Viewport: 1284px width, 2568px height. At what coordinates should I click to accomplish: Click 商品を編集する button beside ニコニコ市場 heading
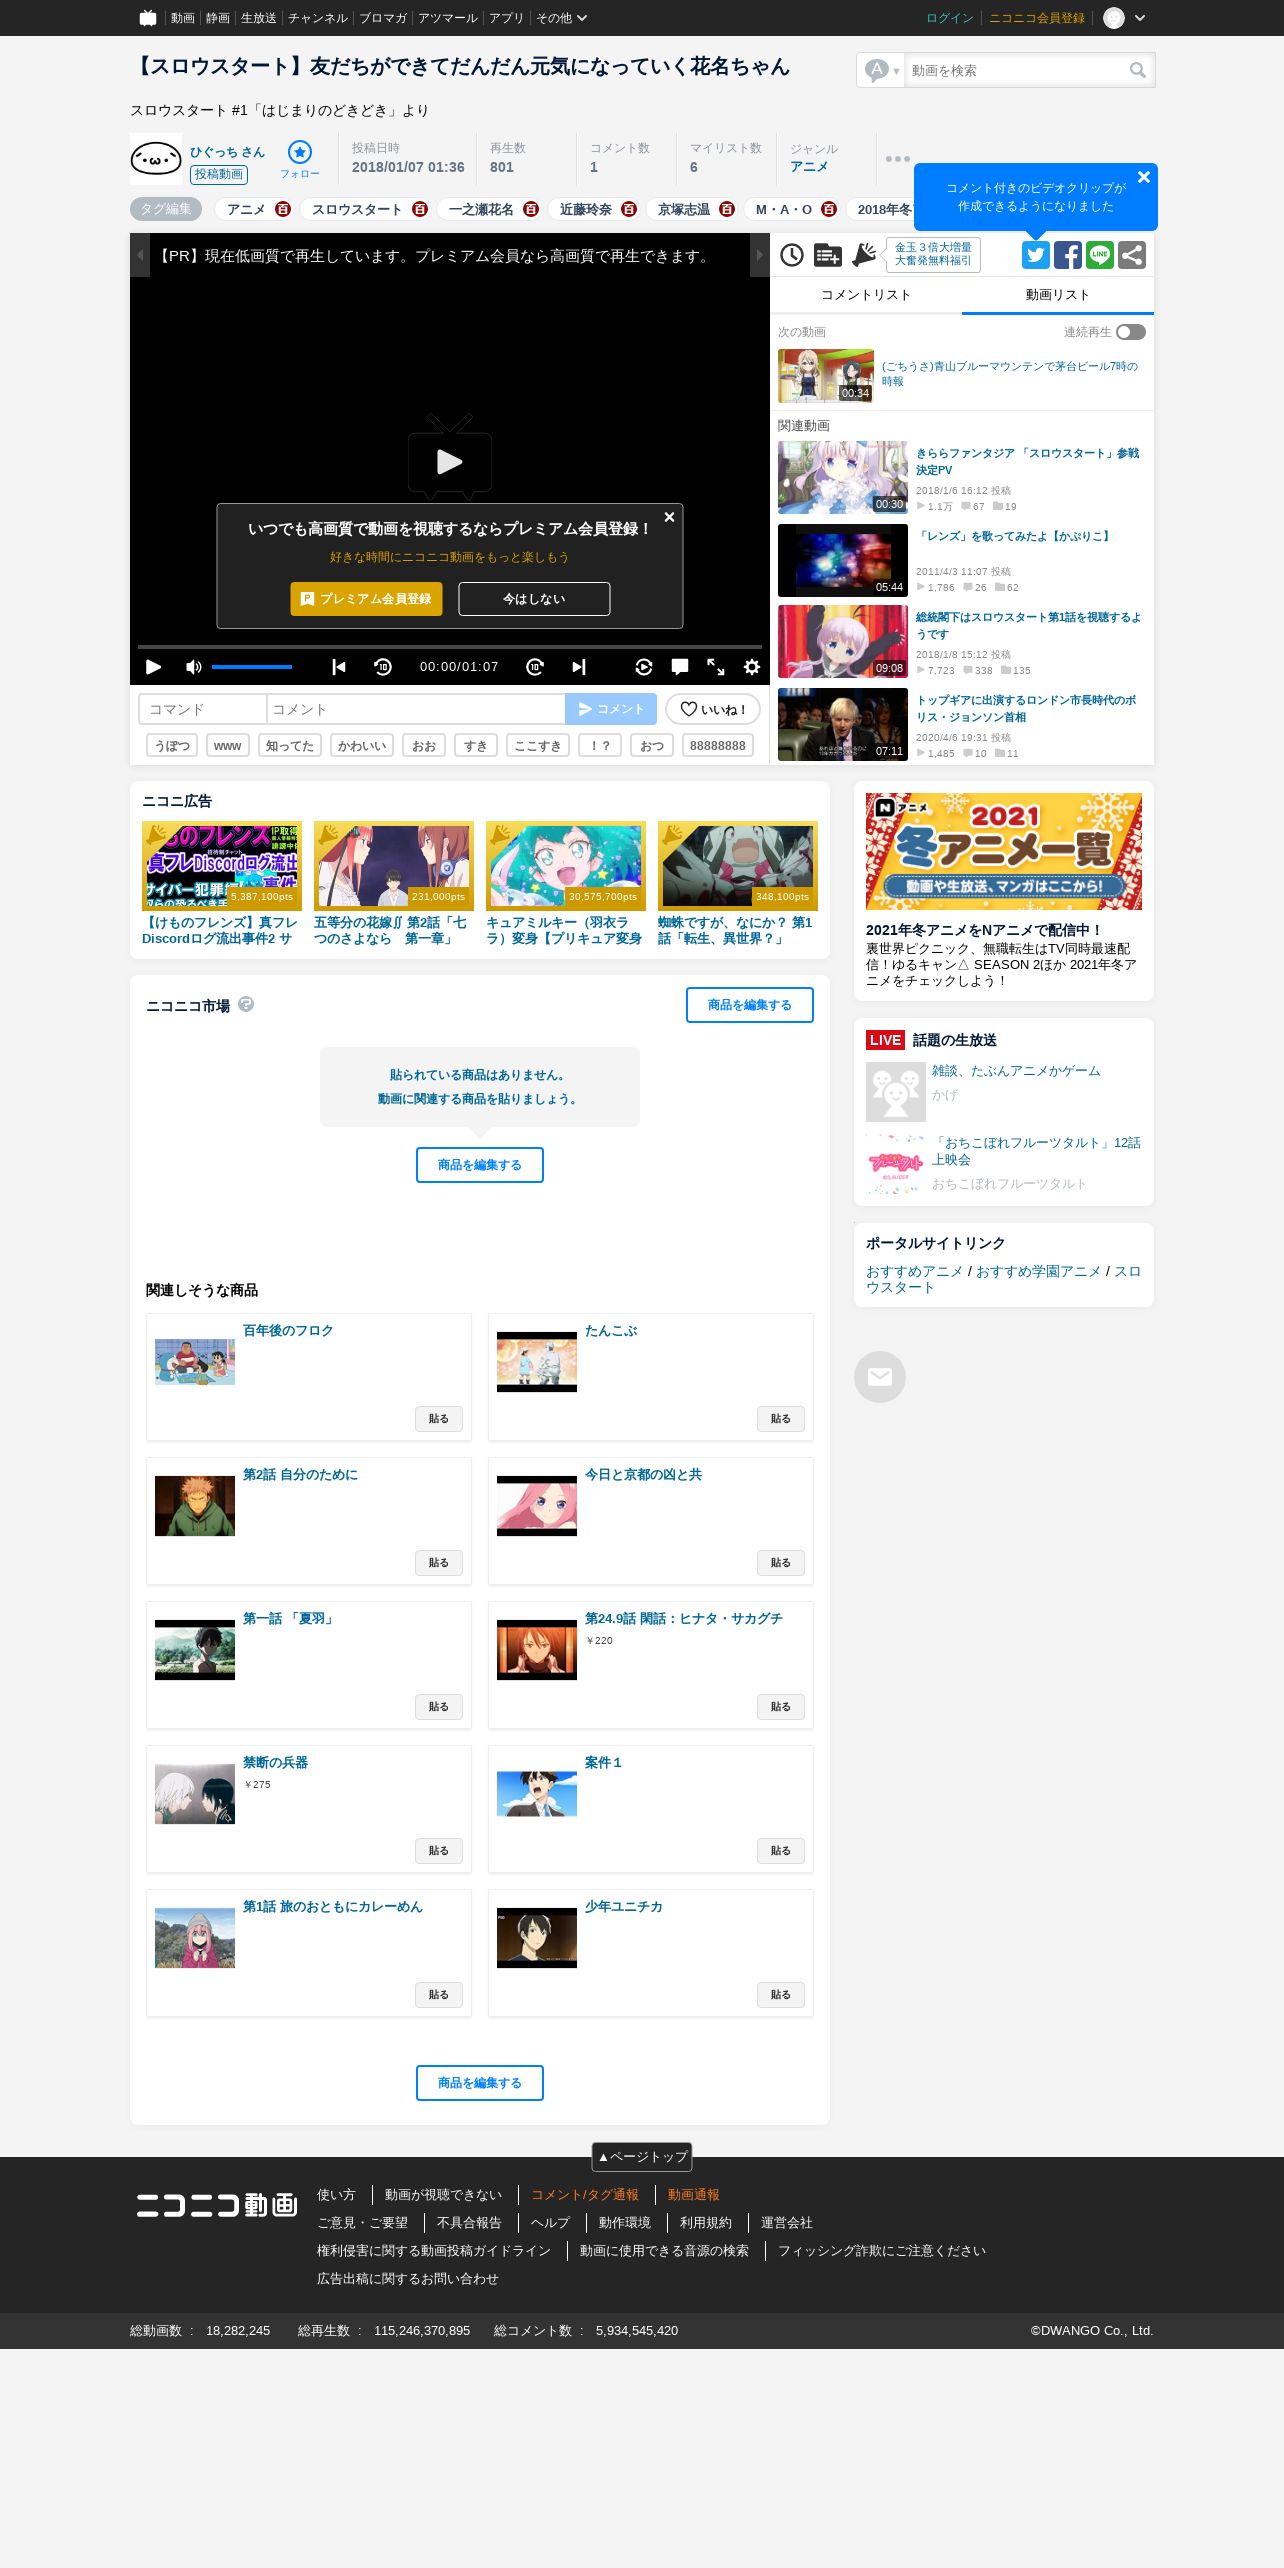tap(750, 1005)
